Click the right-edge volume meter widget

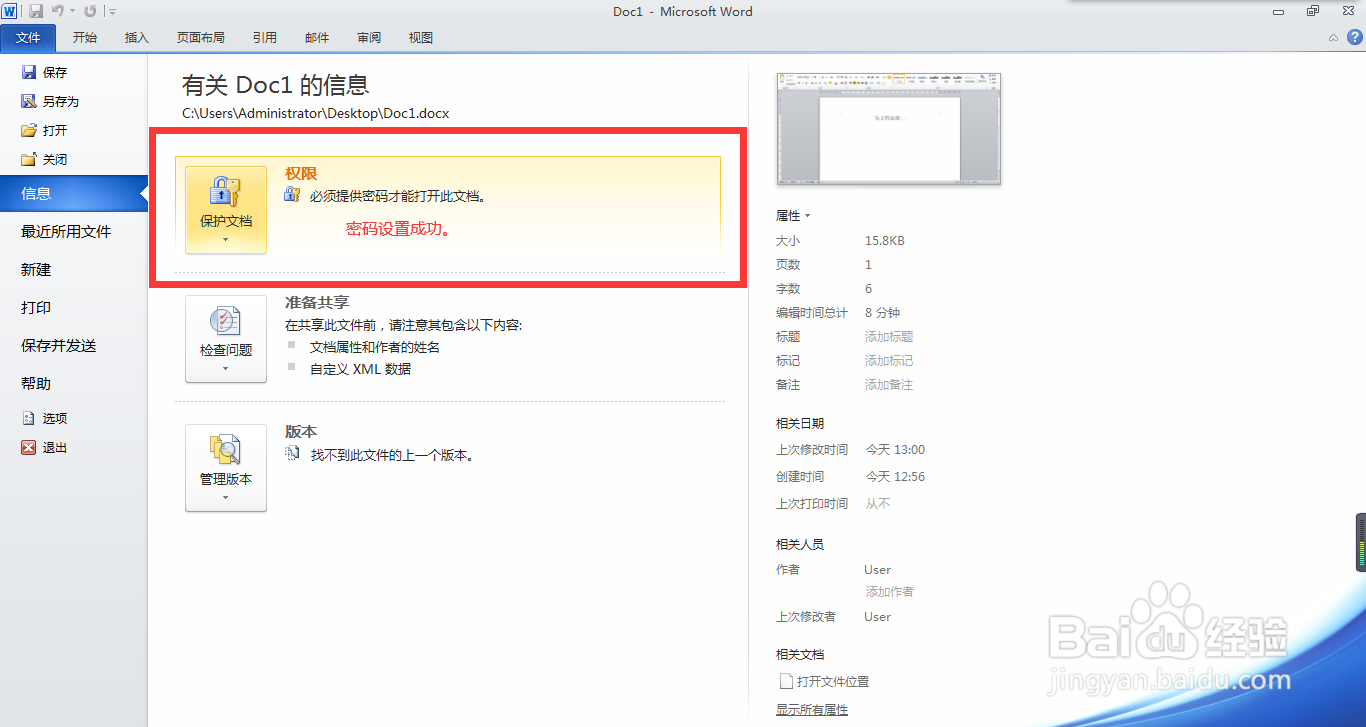tap(1360, 542)
